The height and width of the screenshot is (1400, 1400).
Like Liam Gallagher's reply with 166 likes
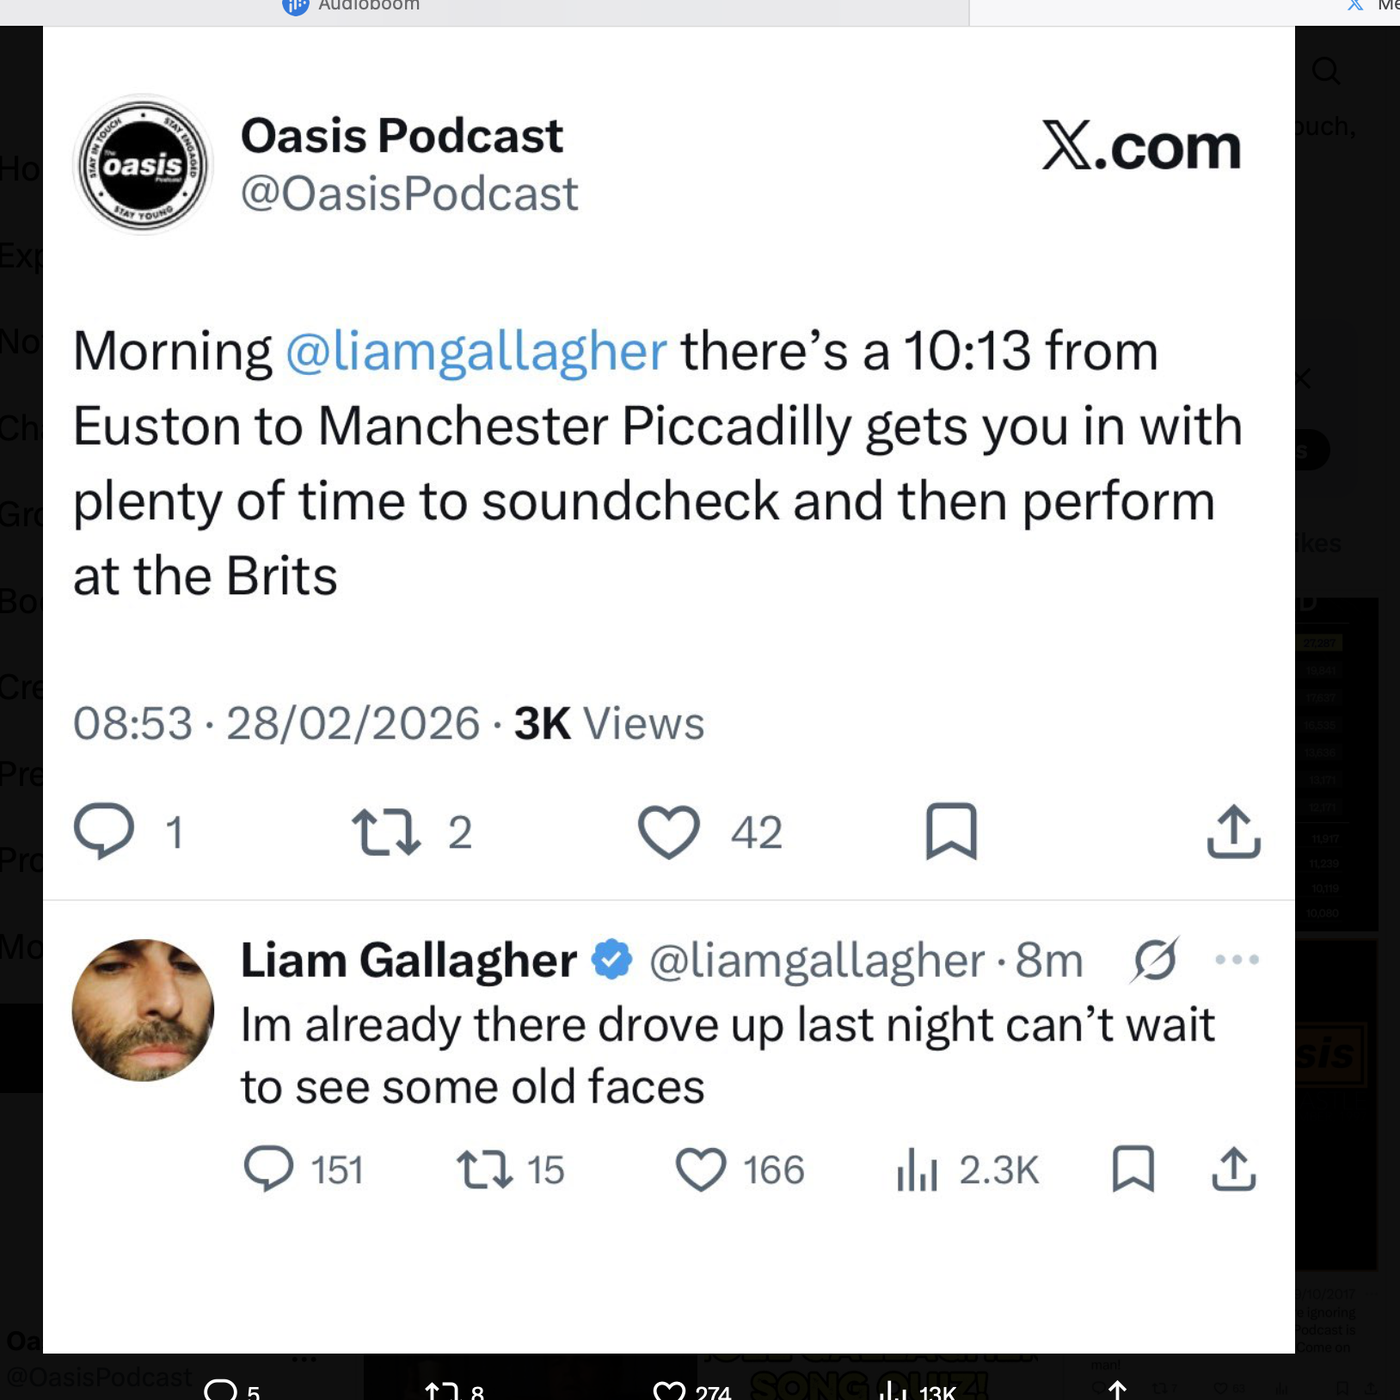coord(701,1169)
